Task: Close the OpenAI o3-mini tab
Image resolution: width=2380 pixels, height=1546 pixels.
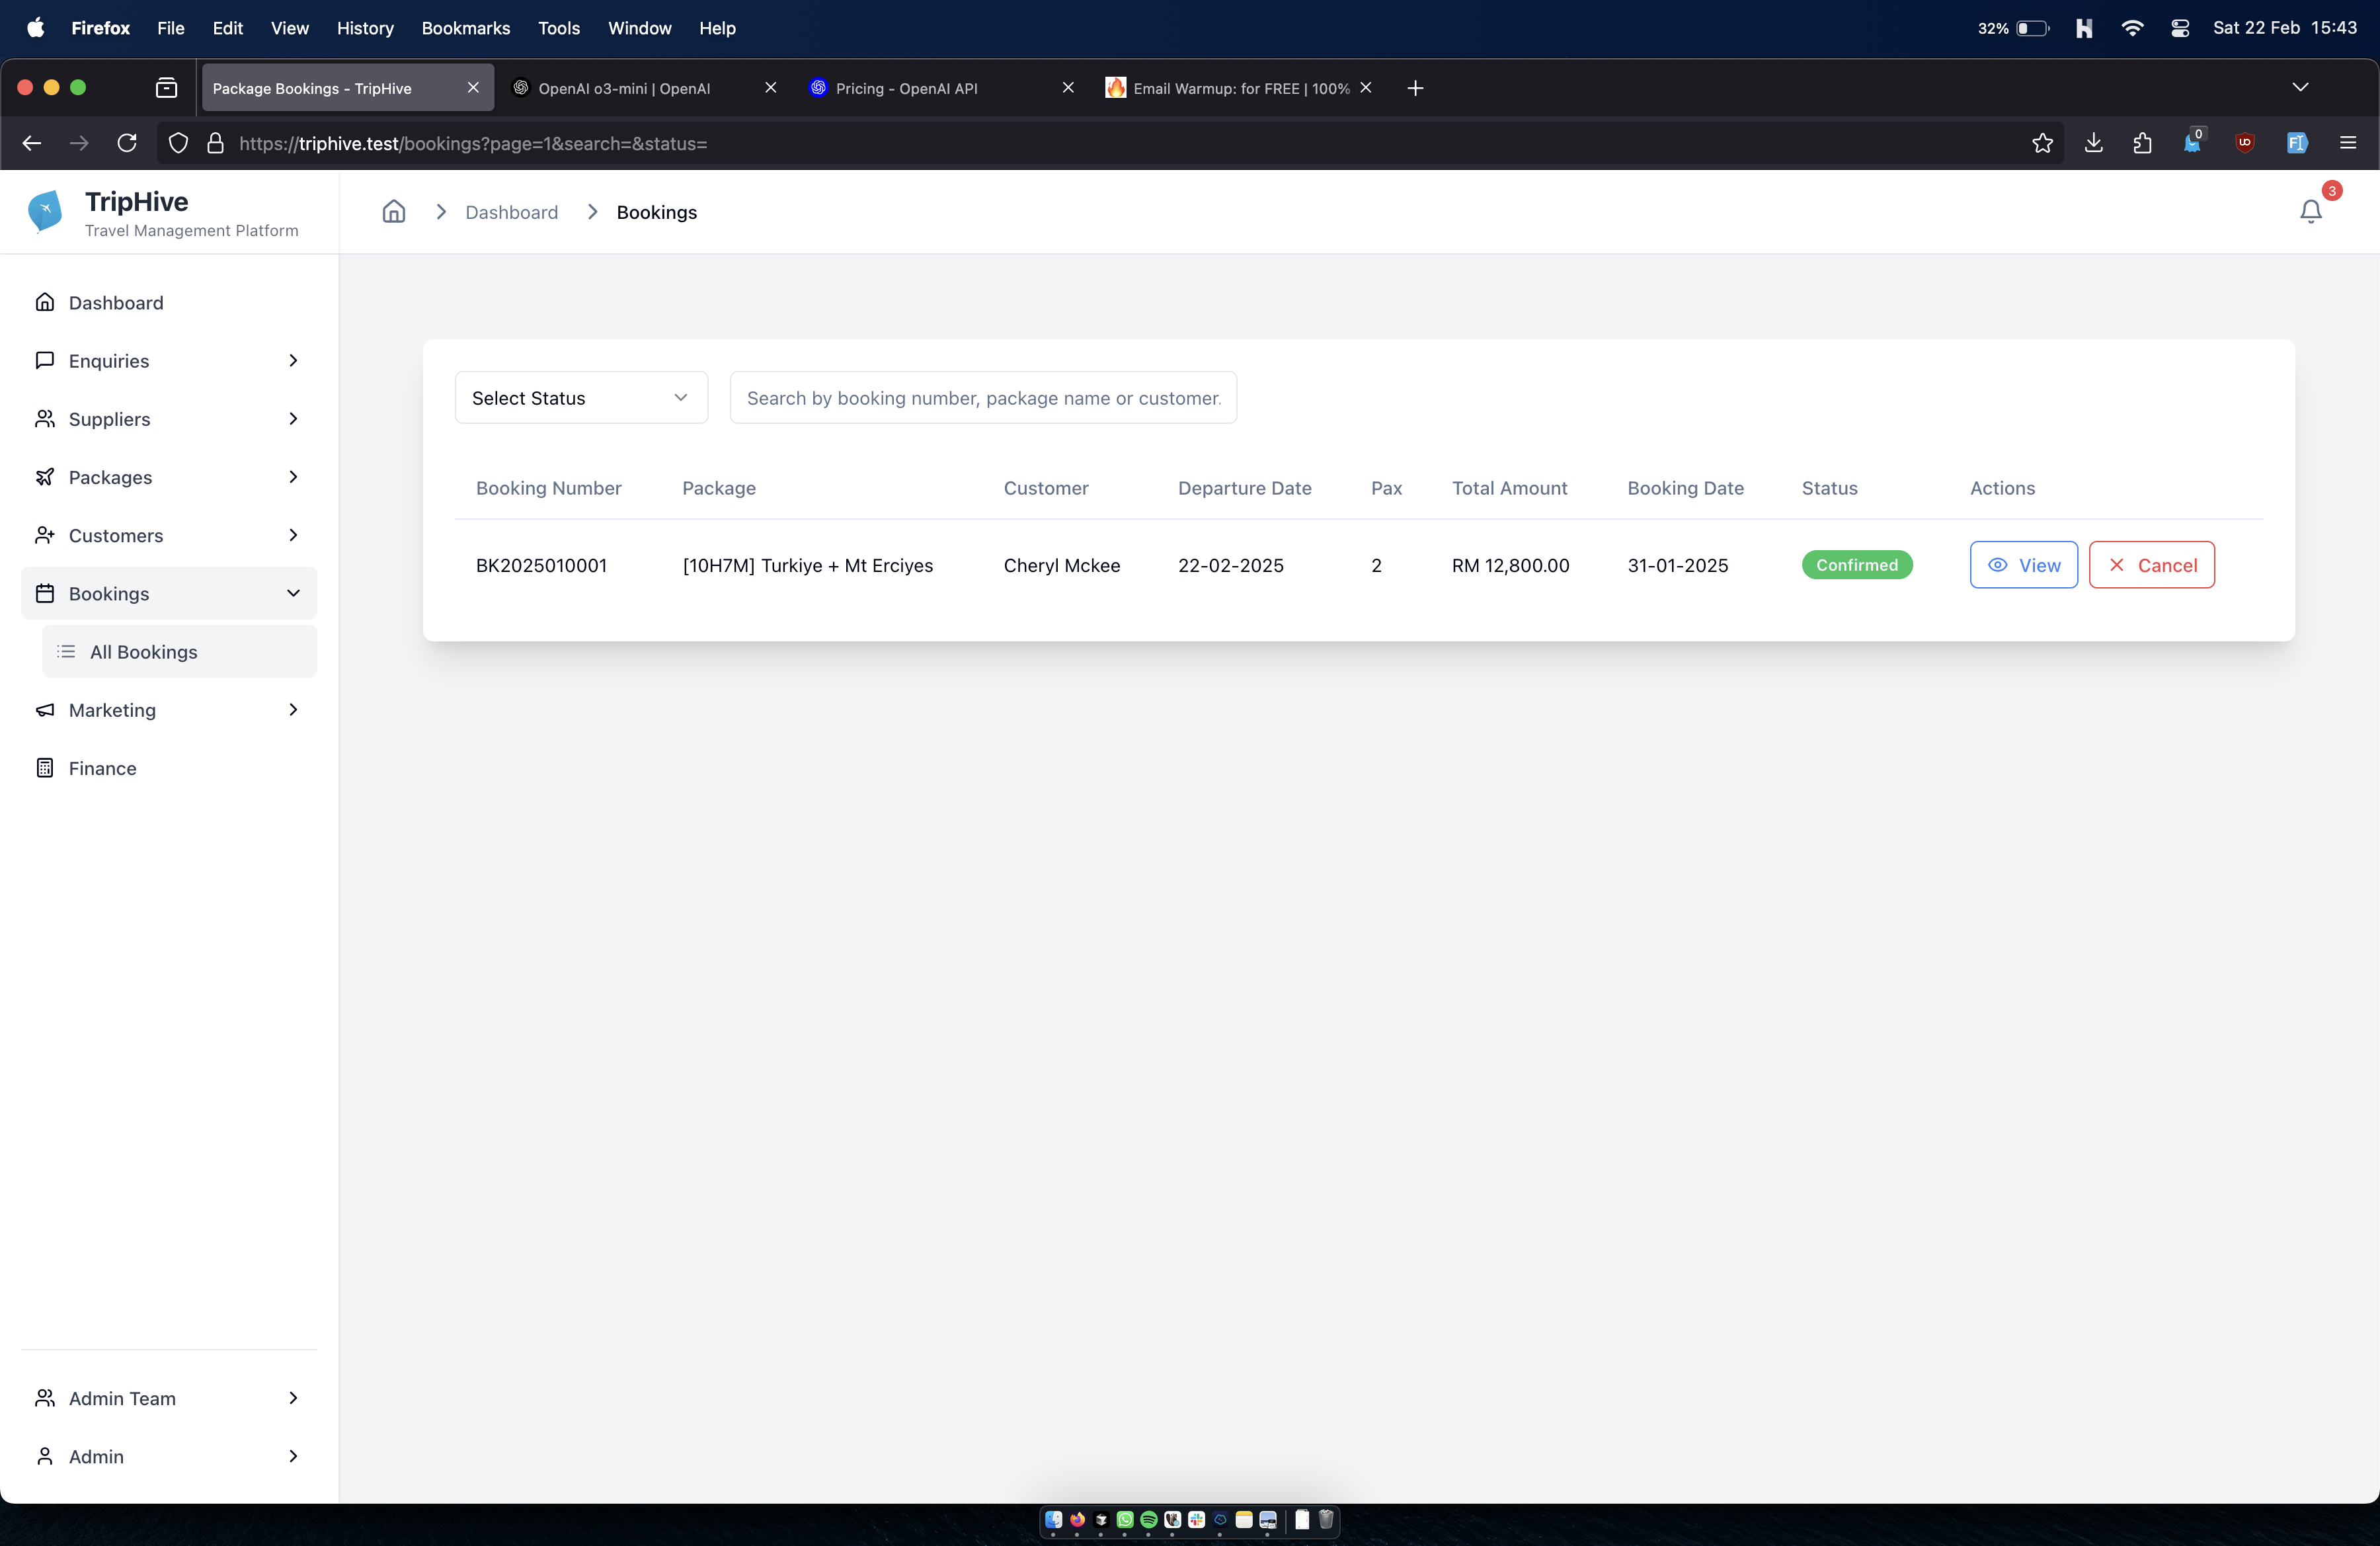Action: pos(770,88)
